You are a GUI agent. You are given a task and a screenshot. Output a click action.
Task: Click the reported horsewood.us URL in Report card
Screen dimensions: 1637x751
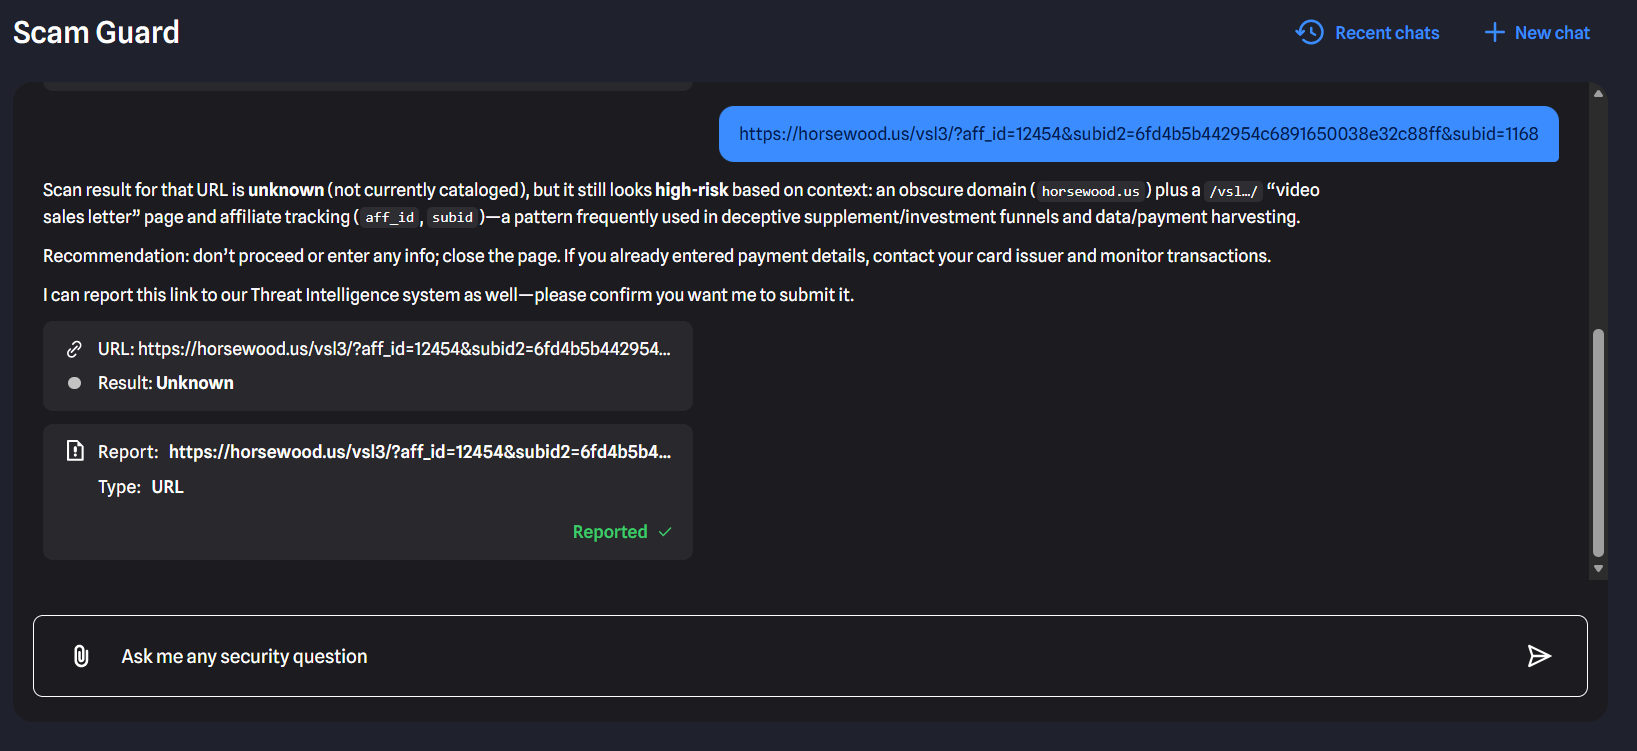(420, 452)
